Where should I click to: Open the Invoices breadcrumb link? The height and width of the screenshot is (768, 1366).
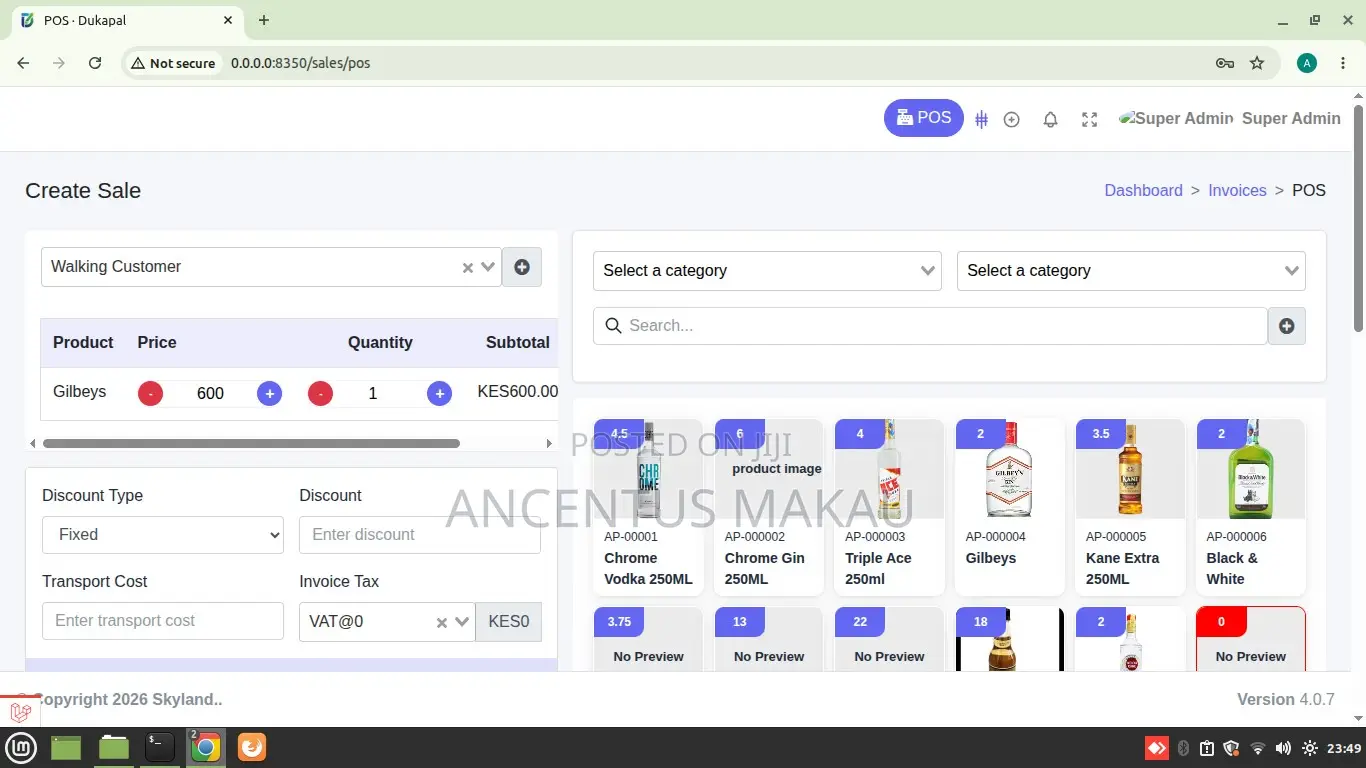[1237, 190]
